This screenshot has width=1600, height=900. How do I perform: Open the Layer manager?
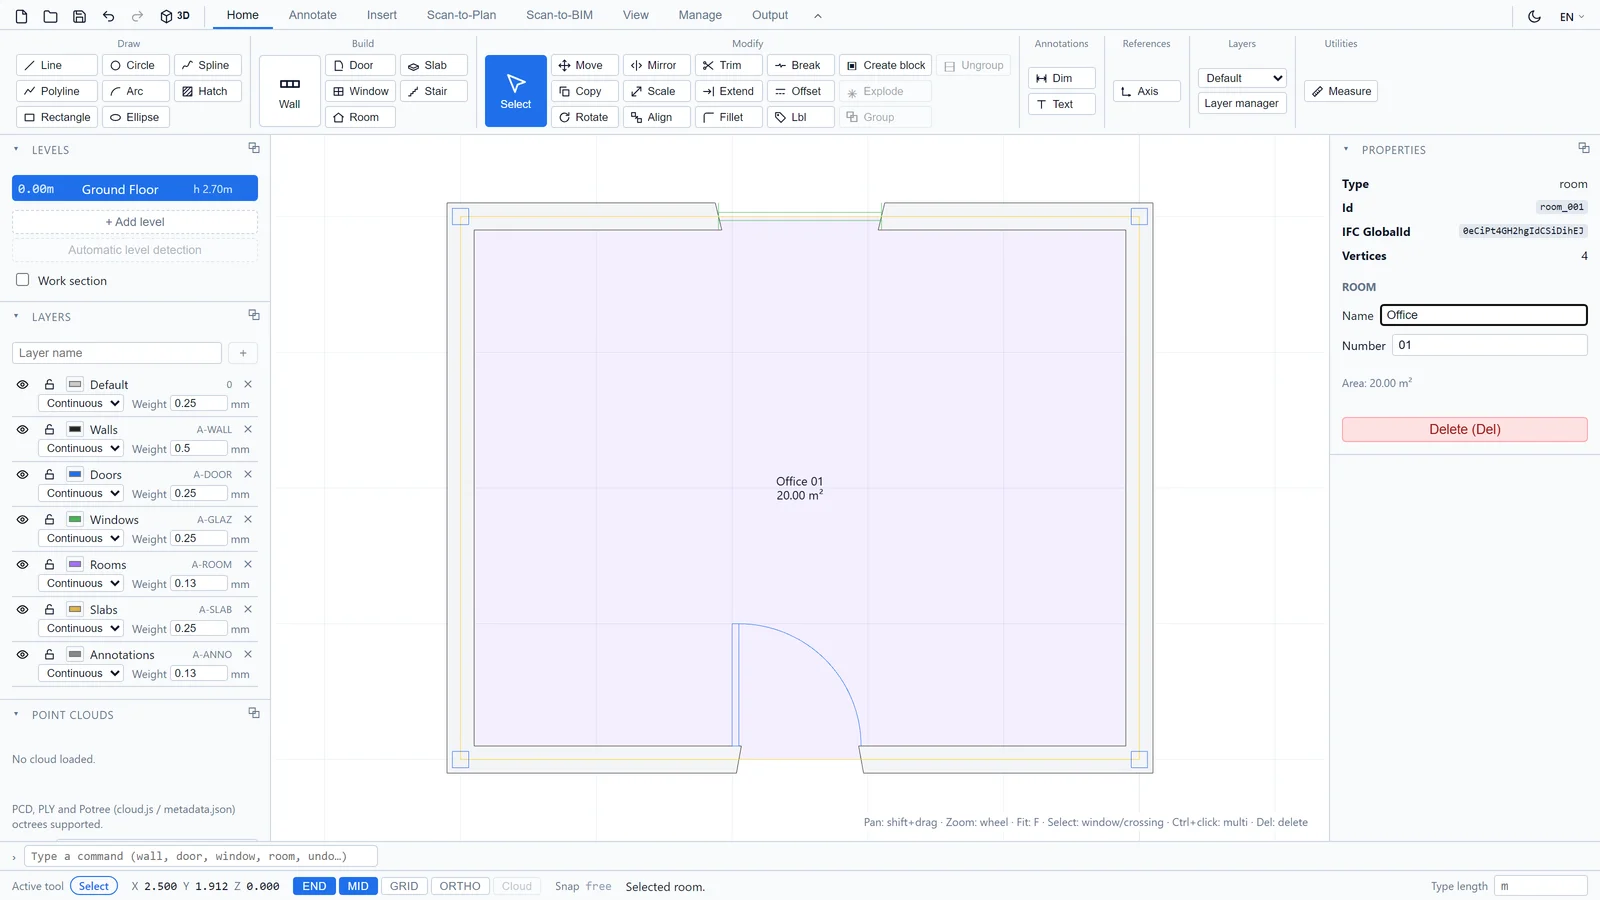pos(1241,103)
